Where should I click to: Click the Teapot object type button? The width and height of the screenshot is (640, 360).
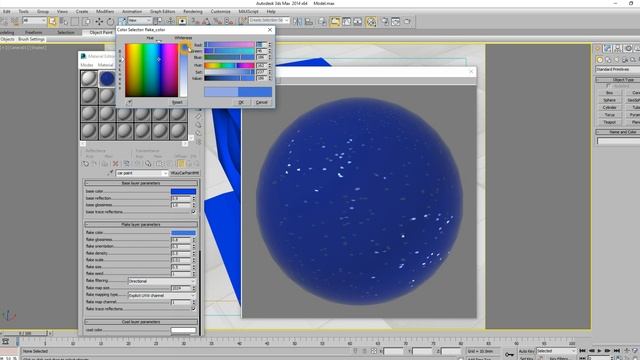pos(609,122)
